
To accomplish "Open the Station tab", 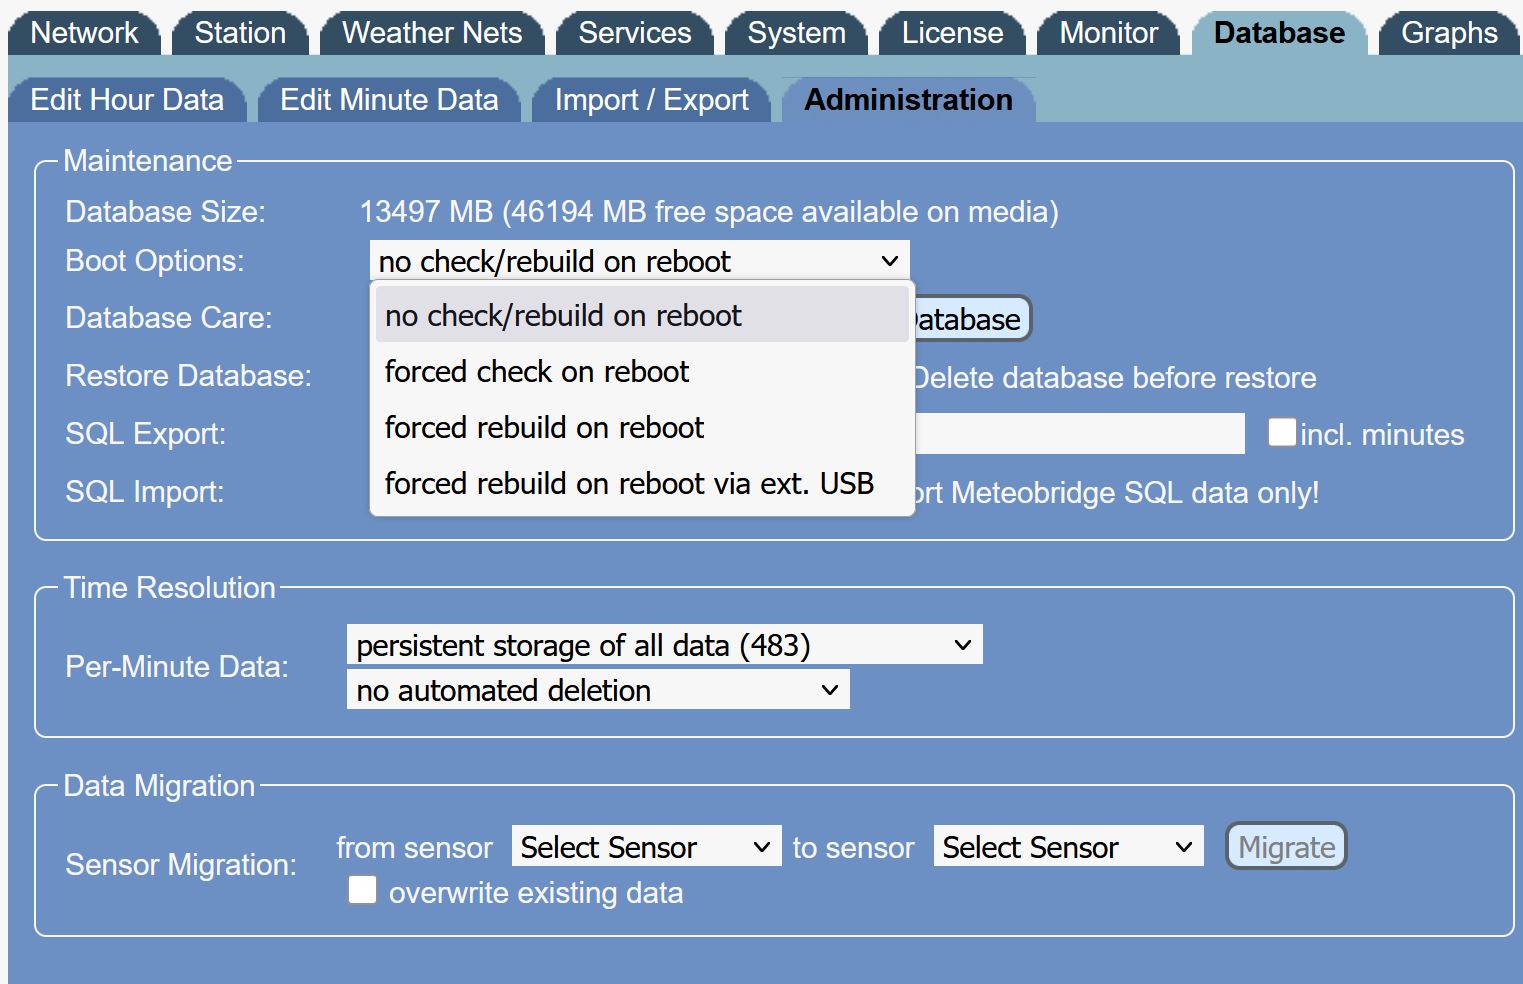I will pos(239,32).
